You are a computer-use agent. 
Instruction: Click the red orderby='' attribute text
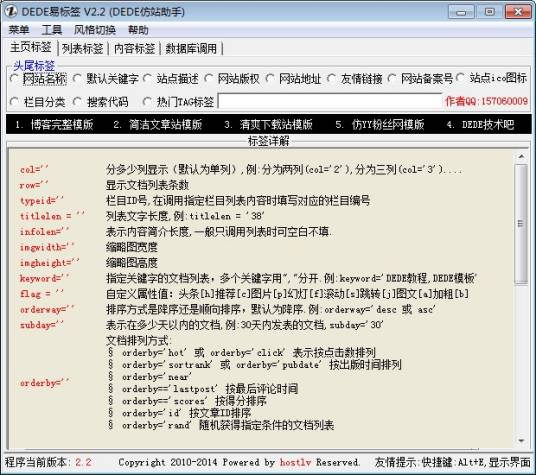[44, 383]
